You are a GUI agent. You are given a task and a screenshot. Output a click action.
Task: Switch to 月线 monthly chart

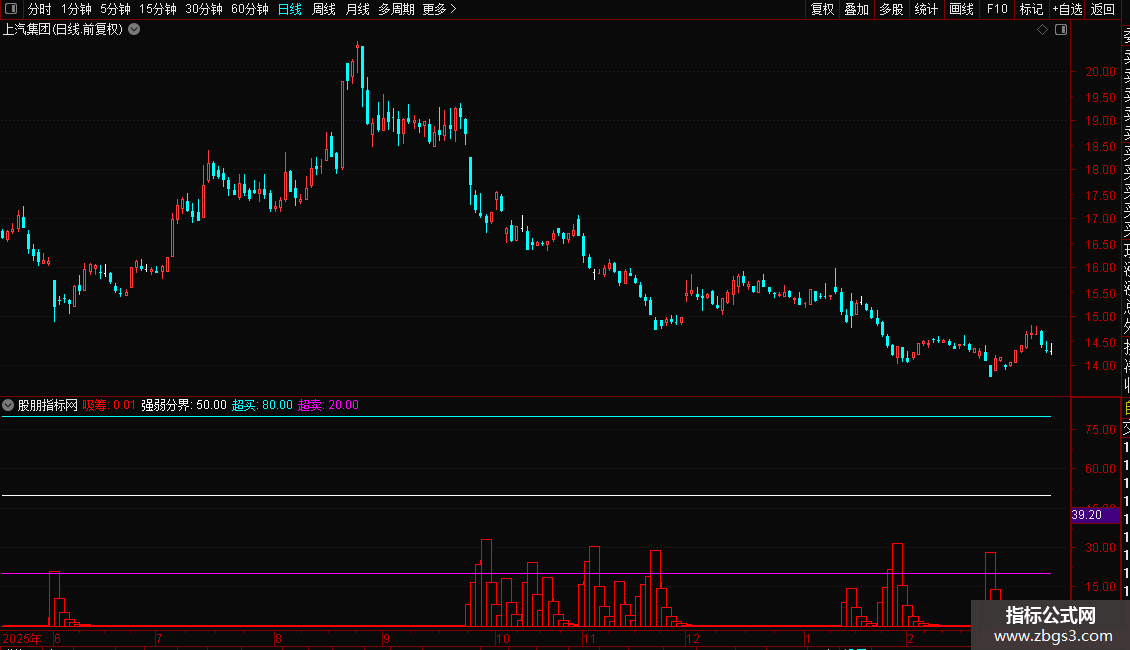[357, 9]
